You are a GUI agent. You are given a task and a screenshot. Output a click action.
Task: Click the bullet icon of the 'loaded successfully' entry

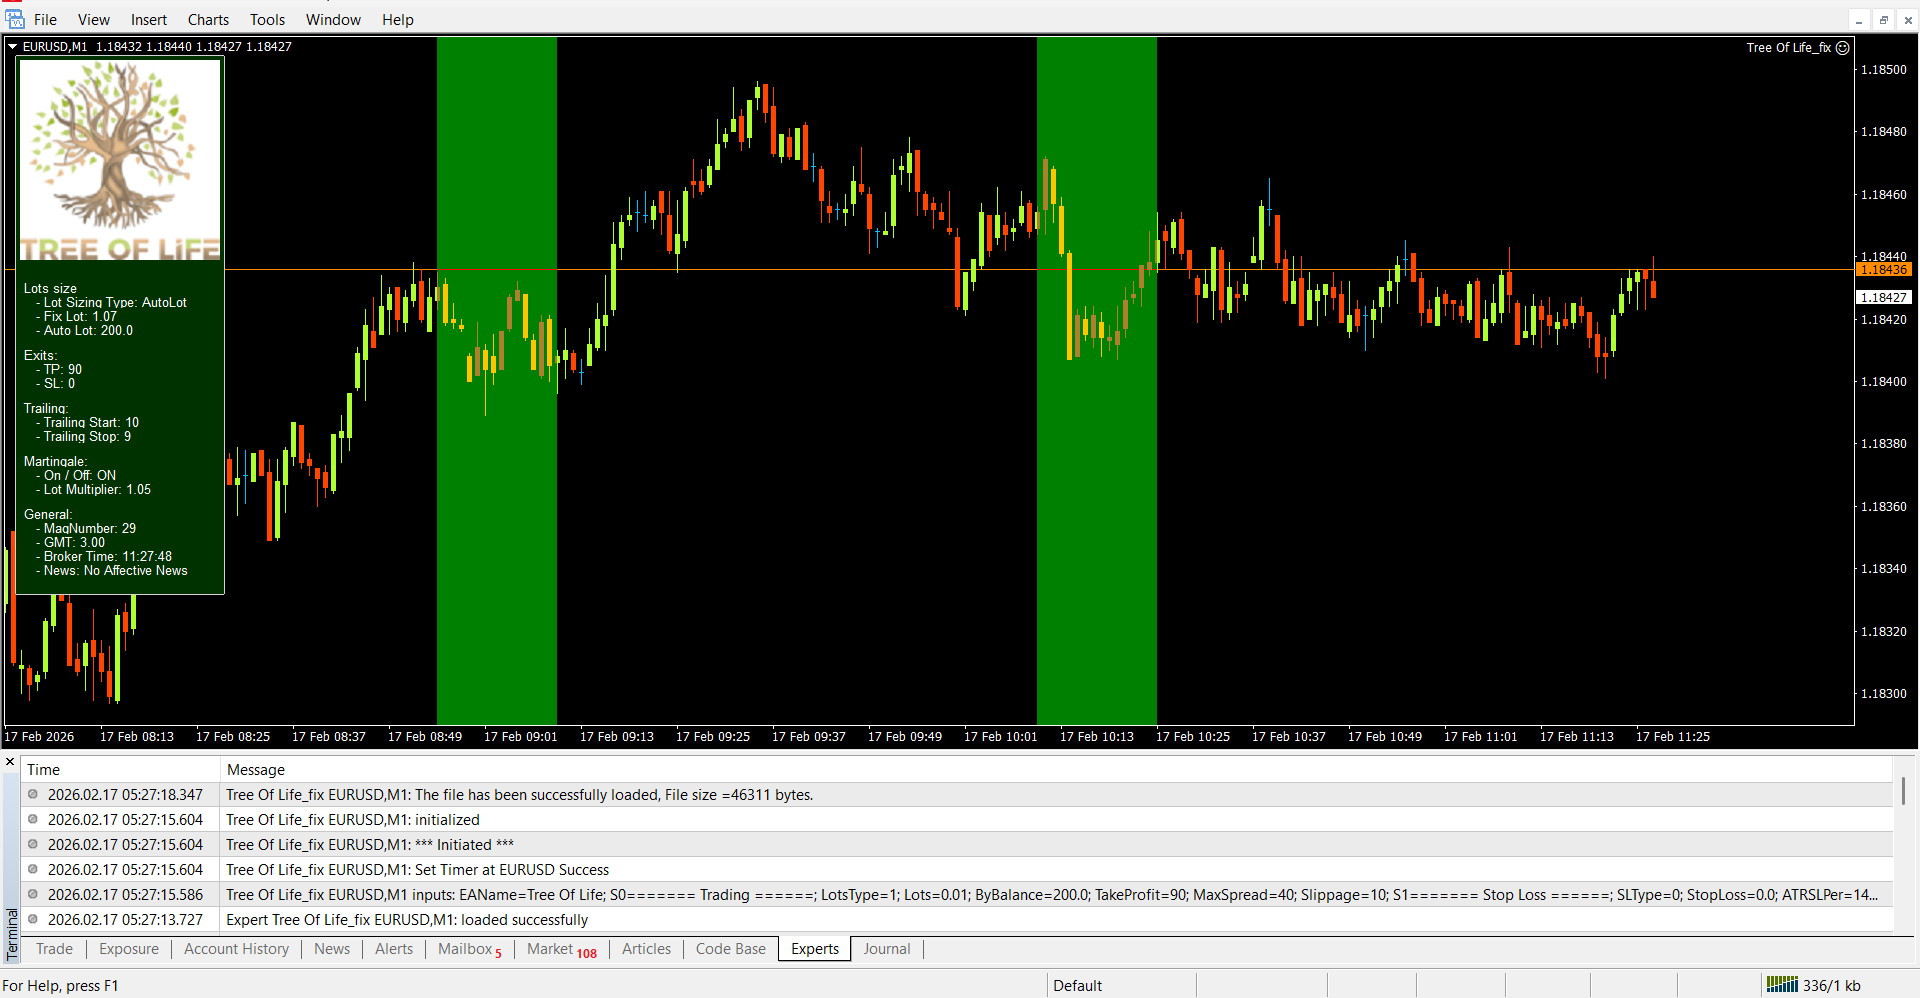[x=33, y=919]
